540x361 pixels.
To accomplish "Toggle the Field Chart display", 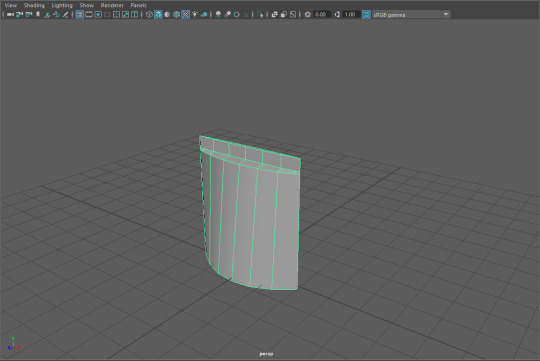I will 116,14.
